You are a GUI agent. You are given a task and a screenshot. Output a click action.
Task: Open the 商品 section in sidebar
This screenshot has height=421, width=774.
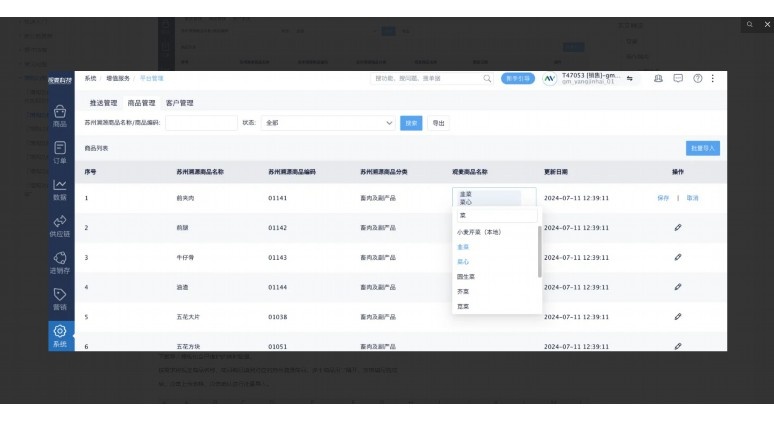point(60,116)
